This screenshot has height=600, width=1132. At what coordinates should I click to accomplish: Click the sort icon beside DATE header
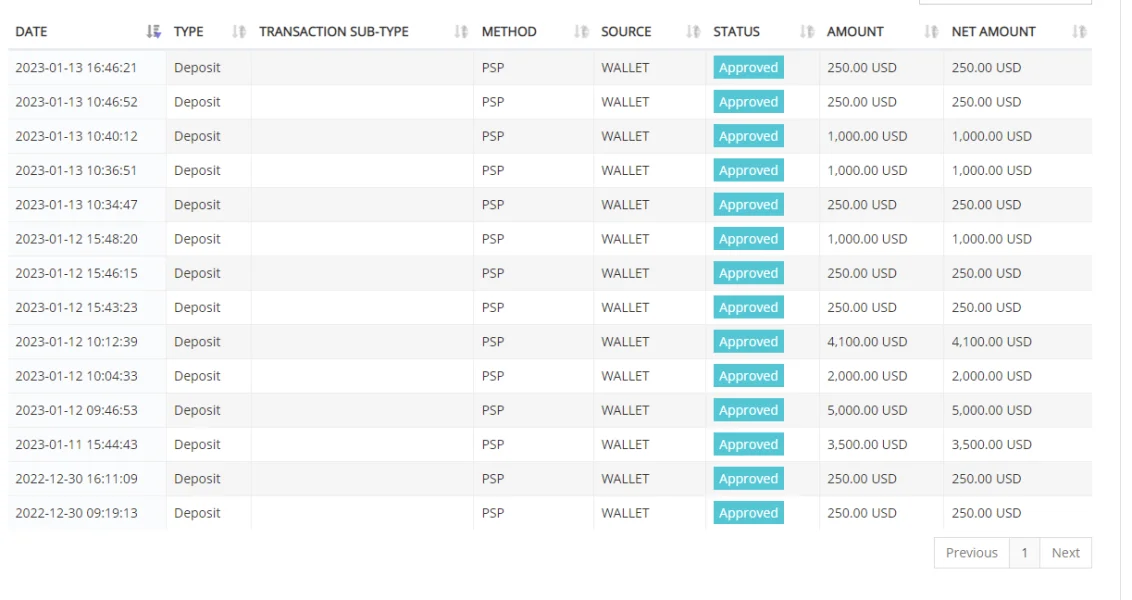coord(153,32)
